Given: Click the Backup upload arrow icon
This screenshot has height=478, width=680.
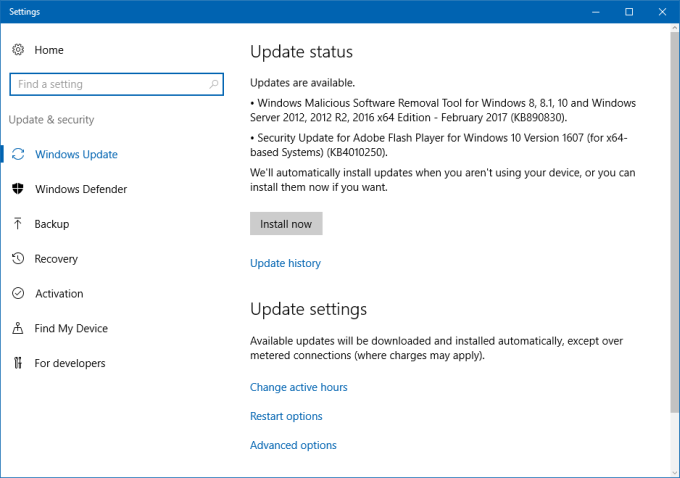Looking at the screenshot, I should pyautogui.click(x=18, y=224).
